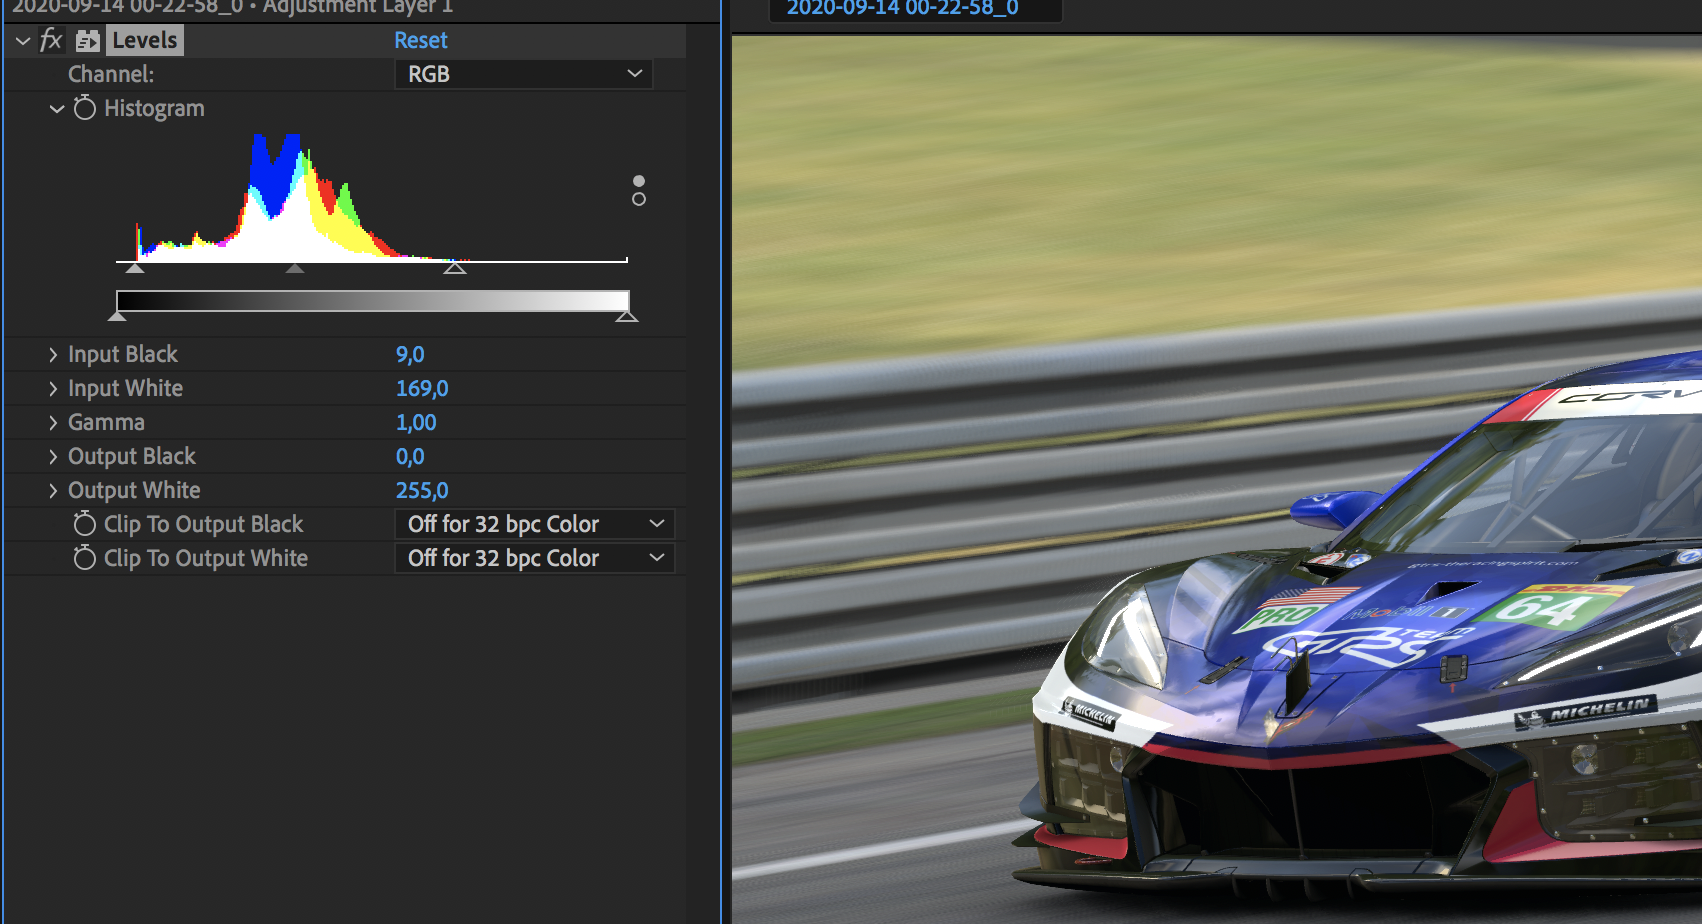Image resolution: width=1702 pixels, height=924 pixels.
Task: Select the filled circle histogram view option
Action: pos(639,181)
